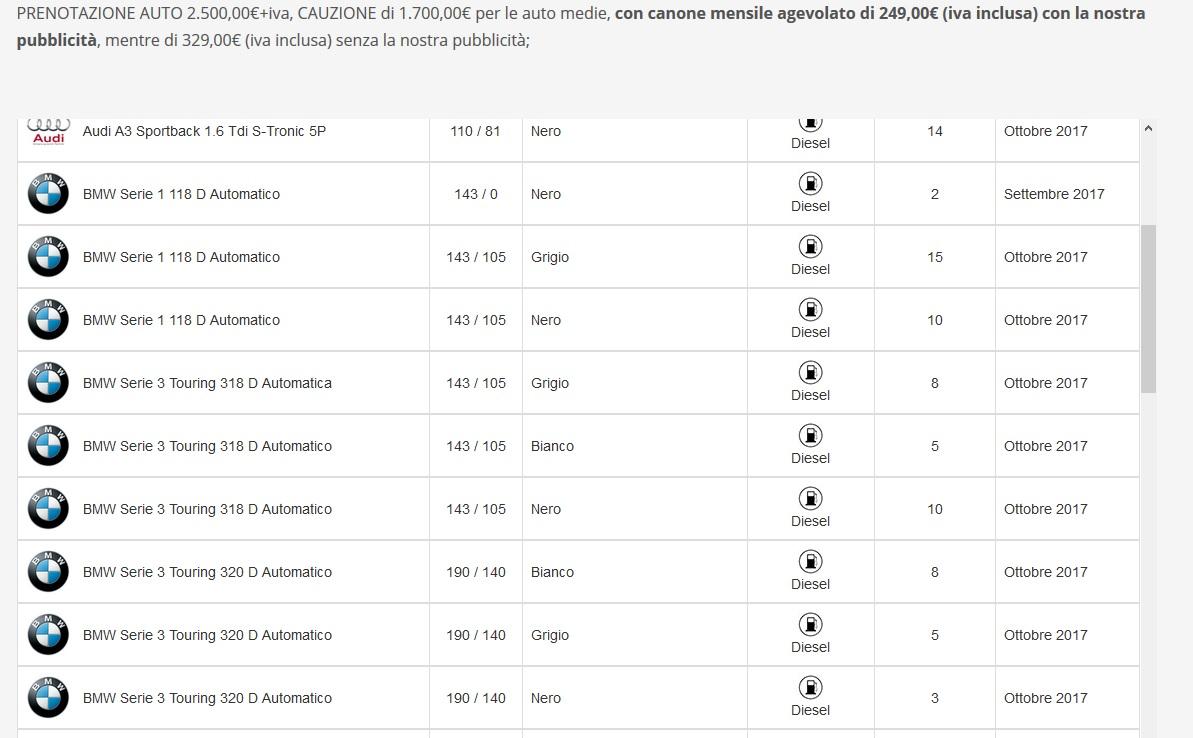Click BMW logo for 318 D Touring Bianco
This screenshot has height=738, width=1193.
coord(48,446)
